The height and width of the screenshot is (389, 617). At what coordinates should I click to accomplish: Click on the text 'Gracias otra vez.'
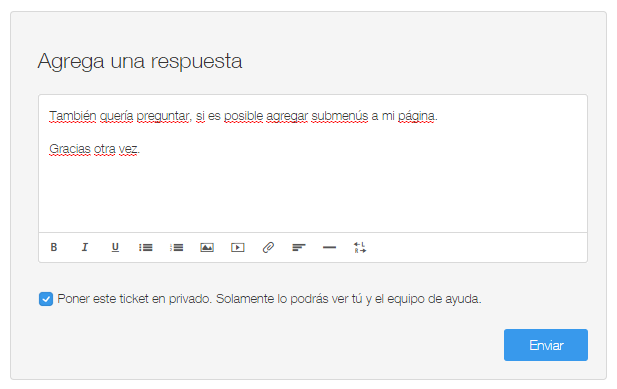click(x=94, y=149)
